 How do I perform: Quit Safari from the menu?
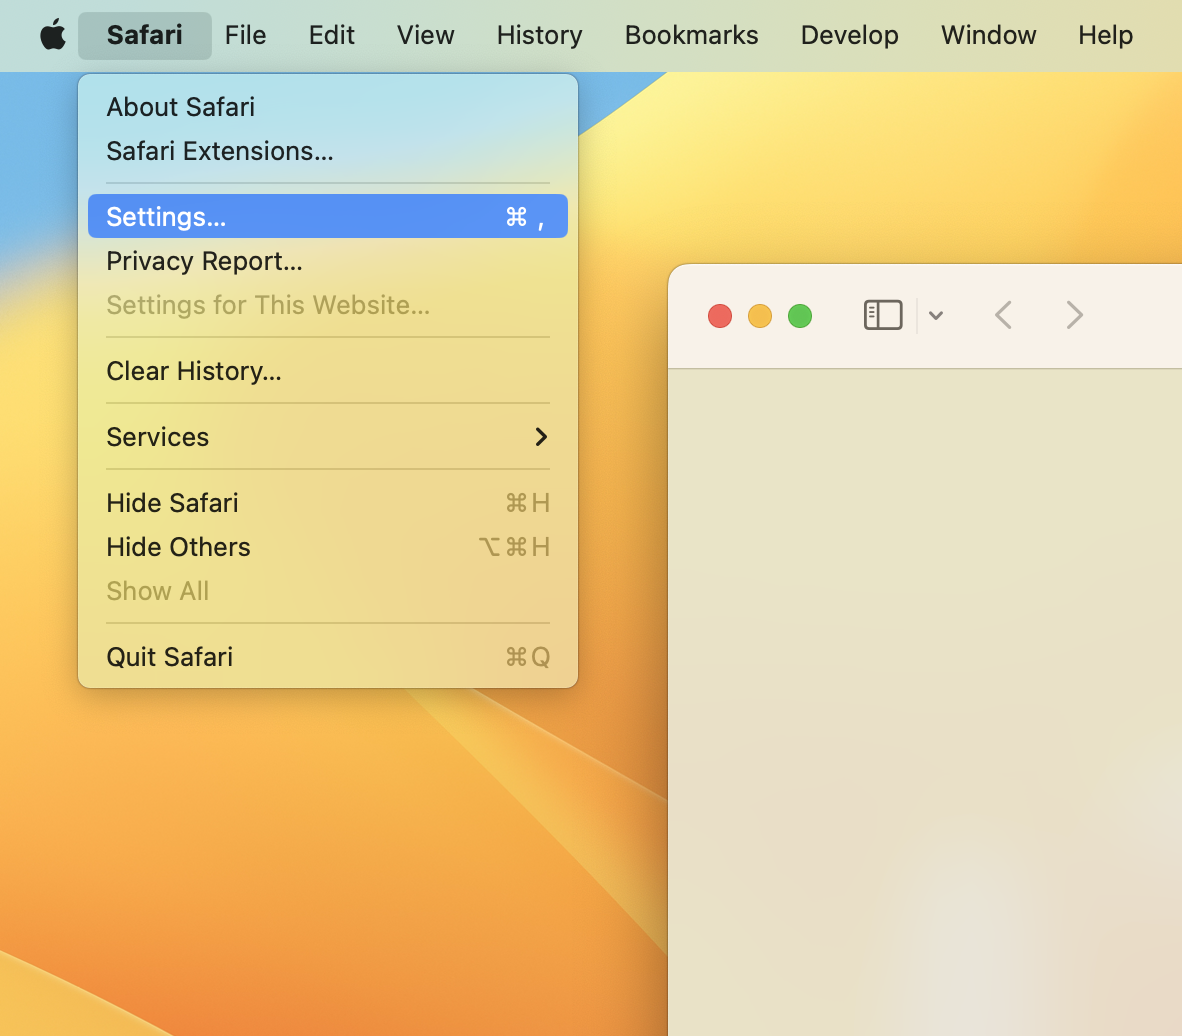pyautogui.click(x=170, y=657)
